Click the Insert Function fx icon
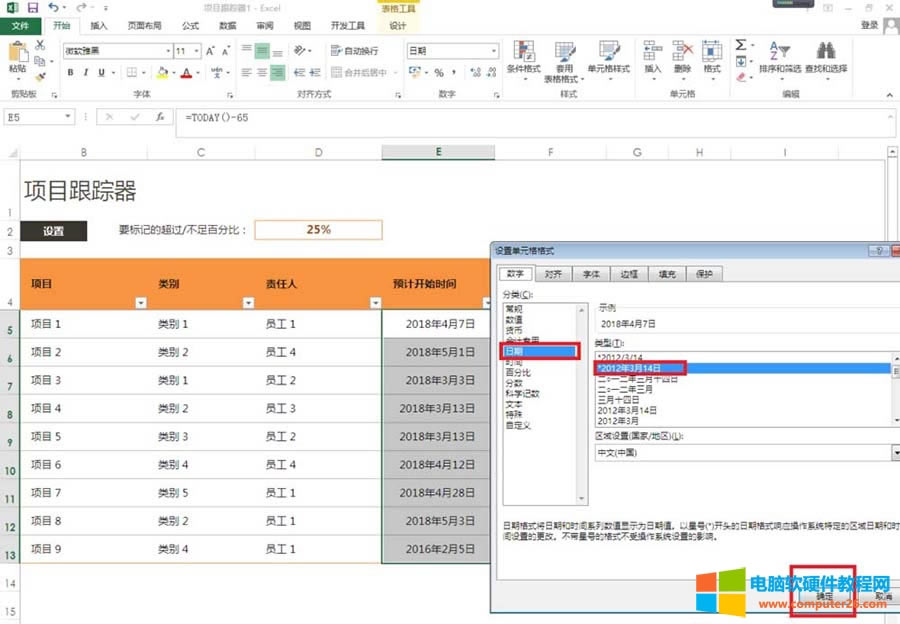Screen dimensions: 900x624 [159, 117]
